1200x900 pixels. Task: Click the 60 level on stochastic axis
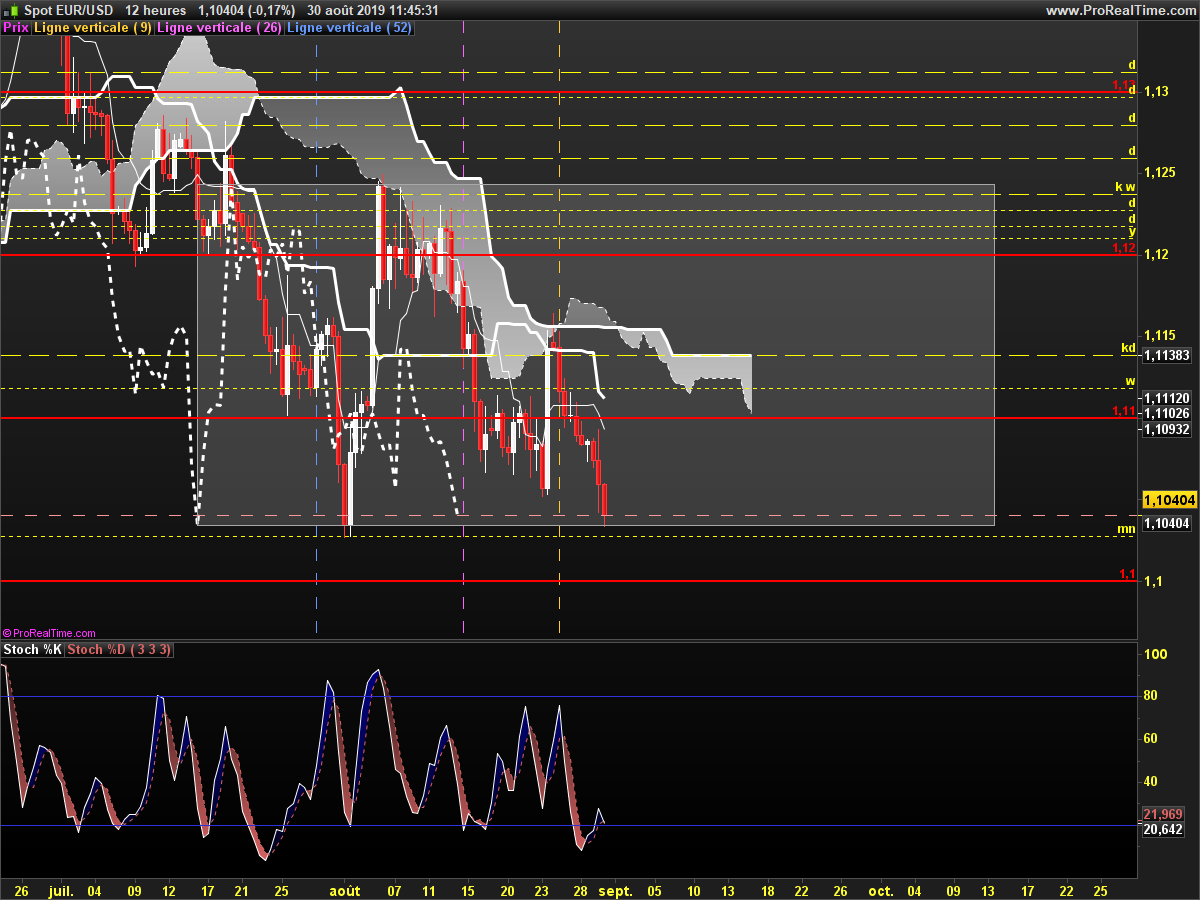pyautogui.click(x=1152, y=738)
